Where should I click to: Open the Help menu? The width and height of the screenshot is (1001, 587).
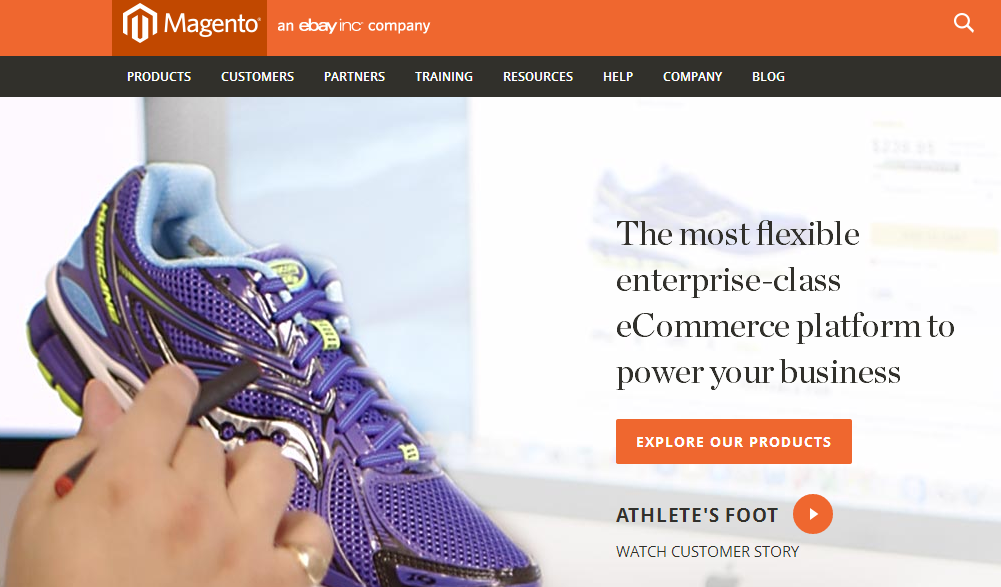coord(618,77)
